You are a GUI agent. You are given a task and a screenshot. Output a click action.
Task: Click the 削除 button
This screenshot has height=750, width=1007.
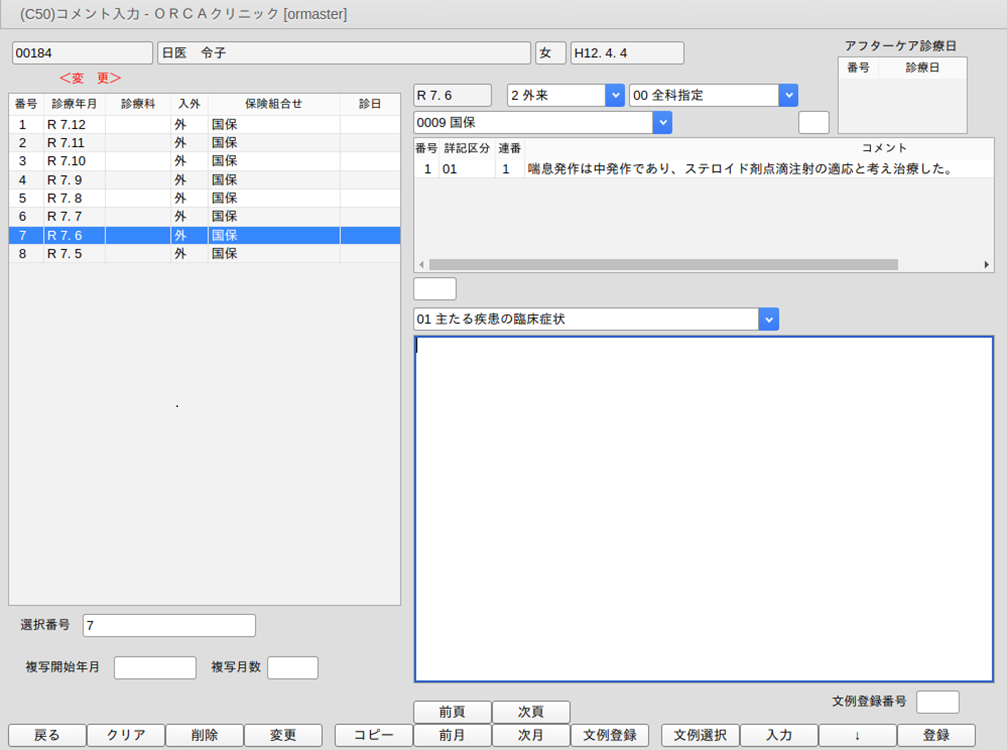click(x=204, y=735)
